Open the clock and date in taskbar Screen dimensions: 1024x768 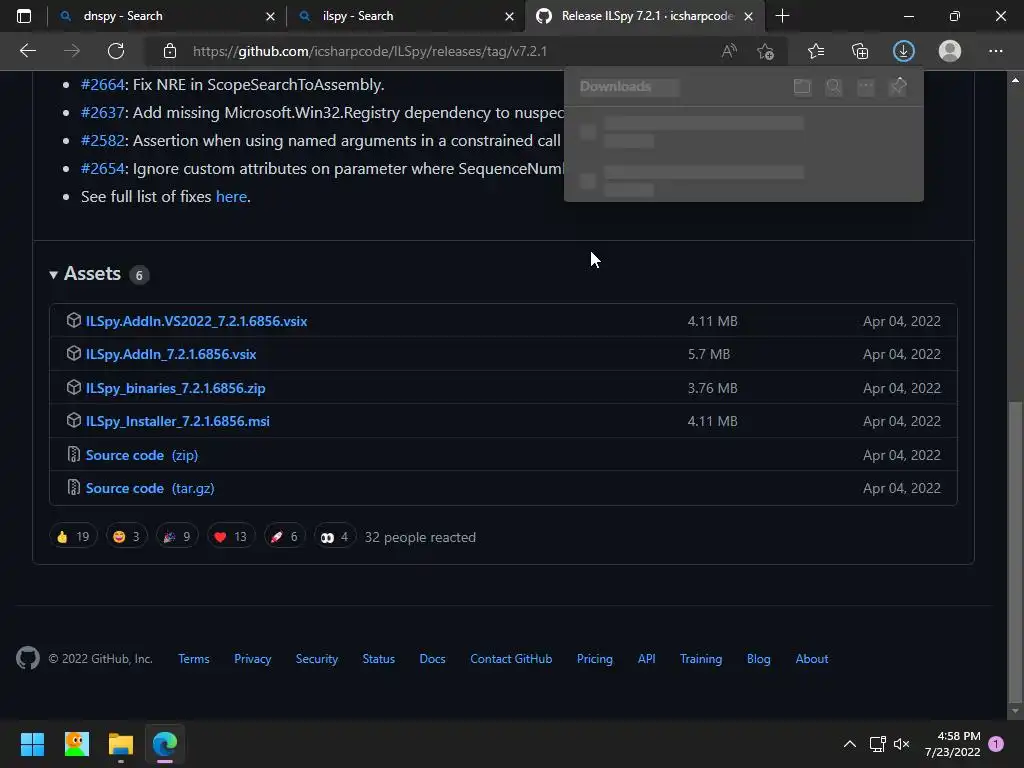(953, 744)
